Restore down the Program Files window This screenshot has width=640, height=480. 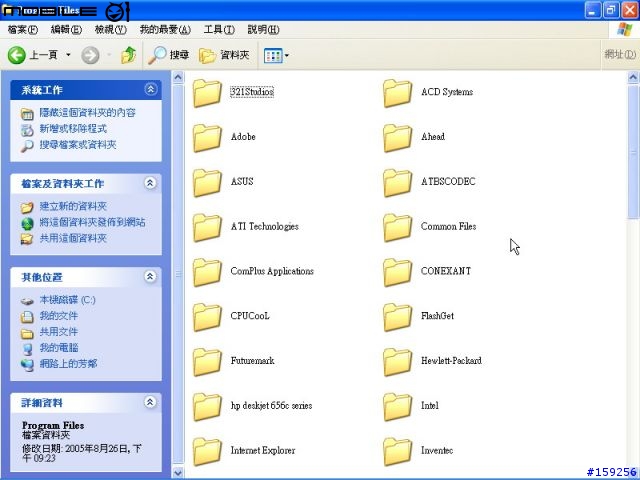click(x=611, y=10)
